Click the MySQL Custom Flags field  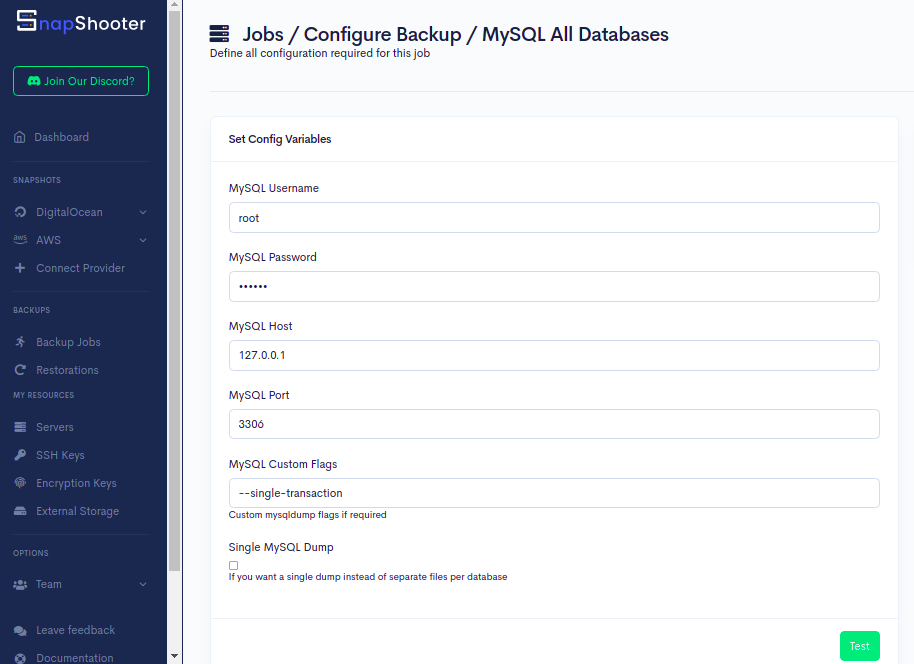coord(554,493)
